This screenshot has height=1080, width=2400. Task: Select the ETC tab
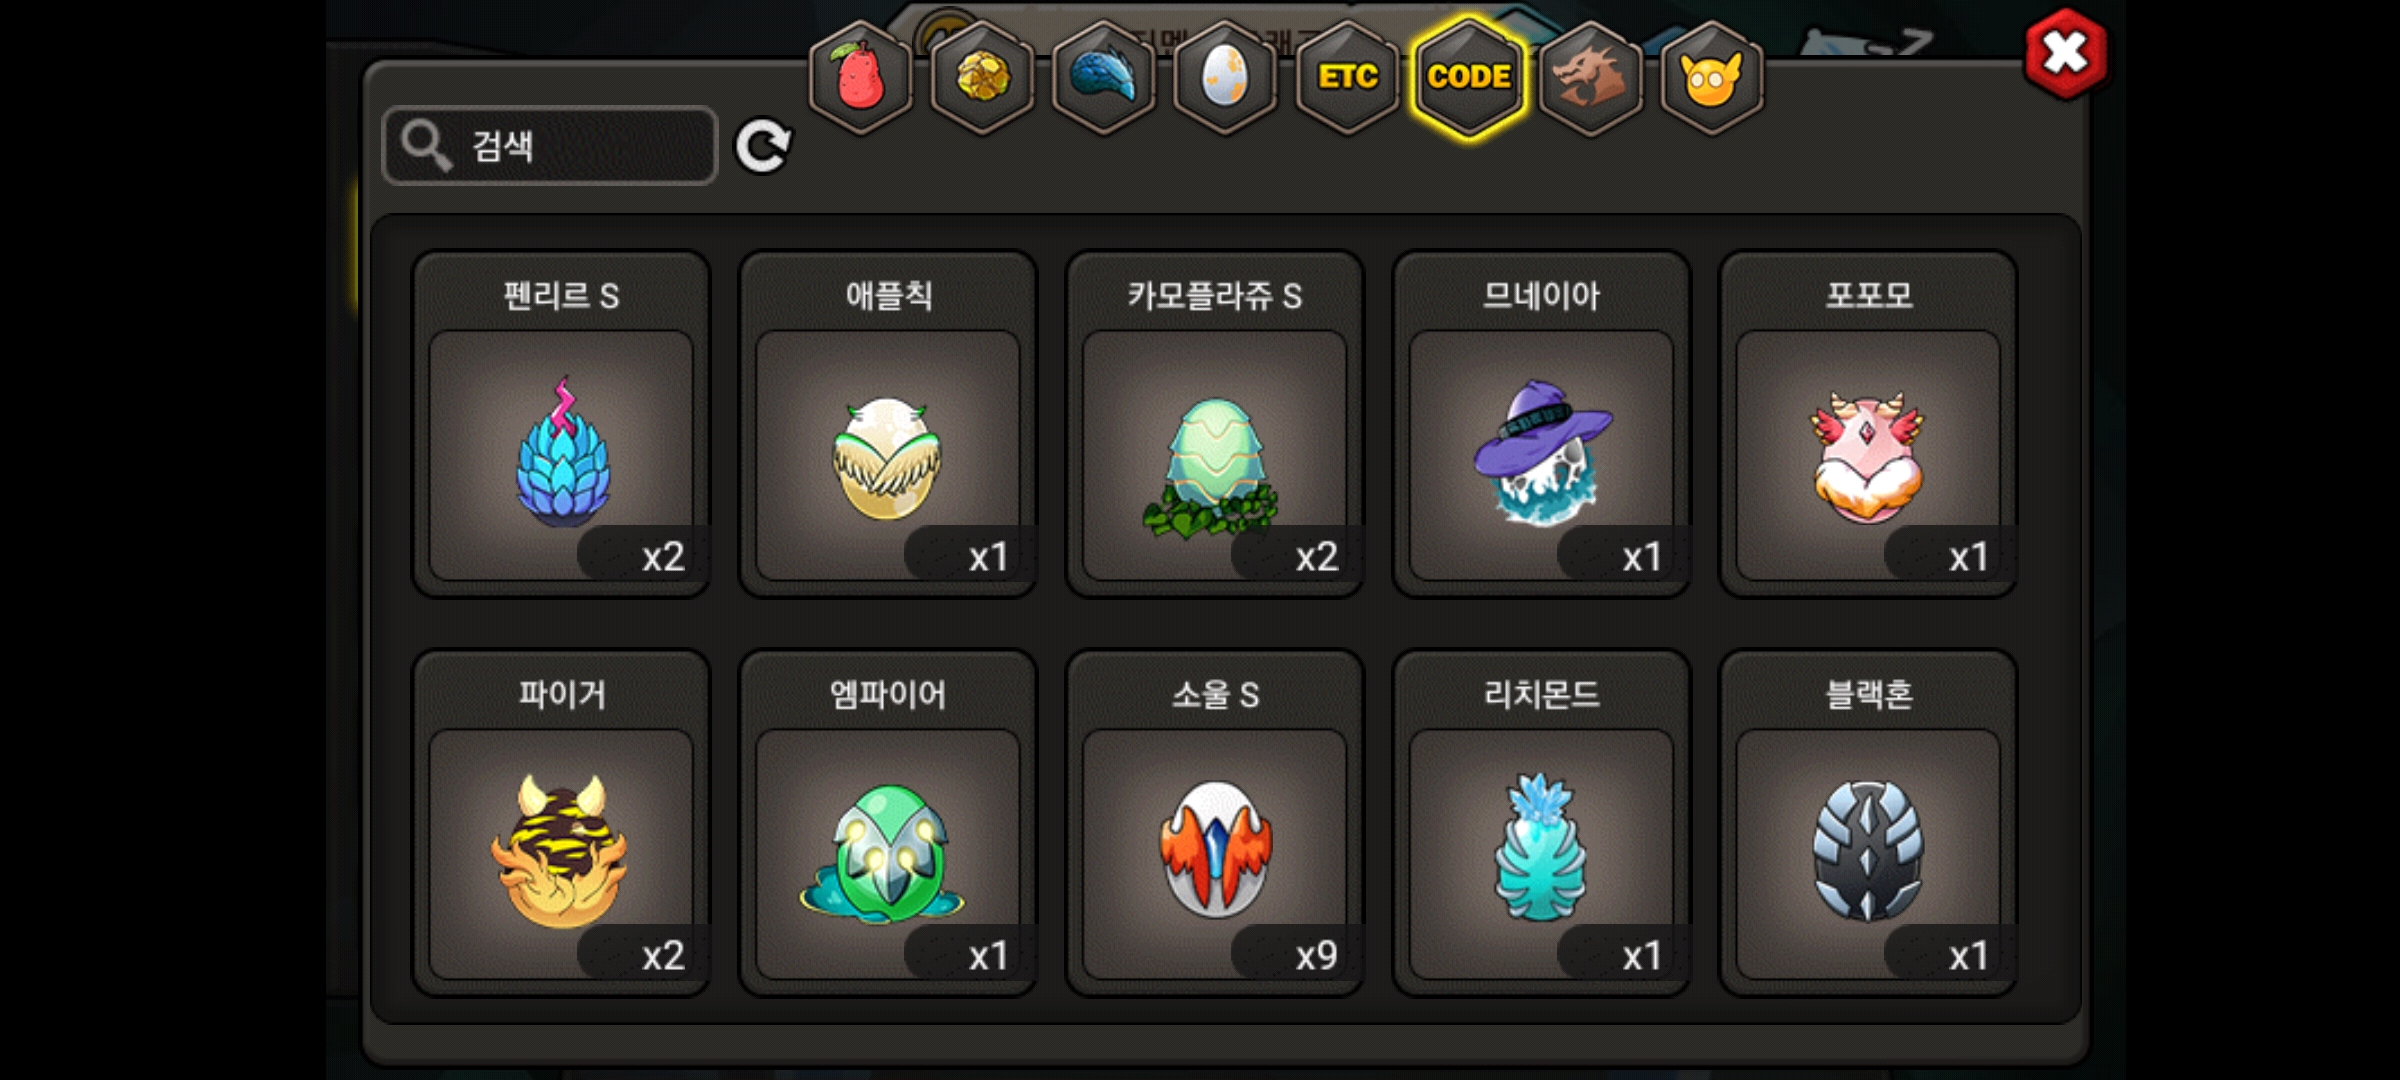[x=1347, y=77]
